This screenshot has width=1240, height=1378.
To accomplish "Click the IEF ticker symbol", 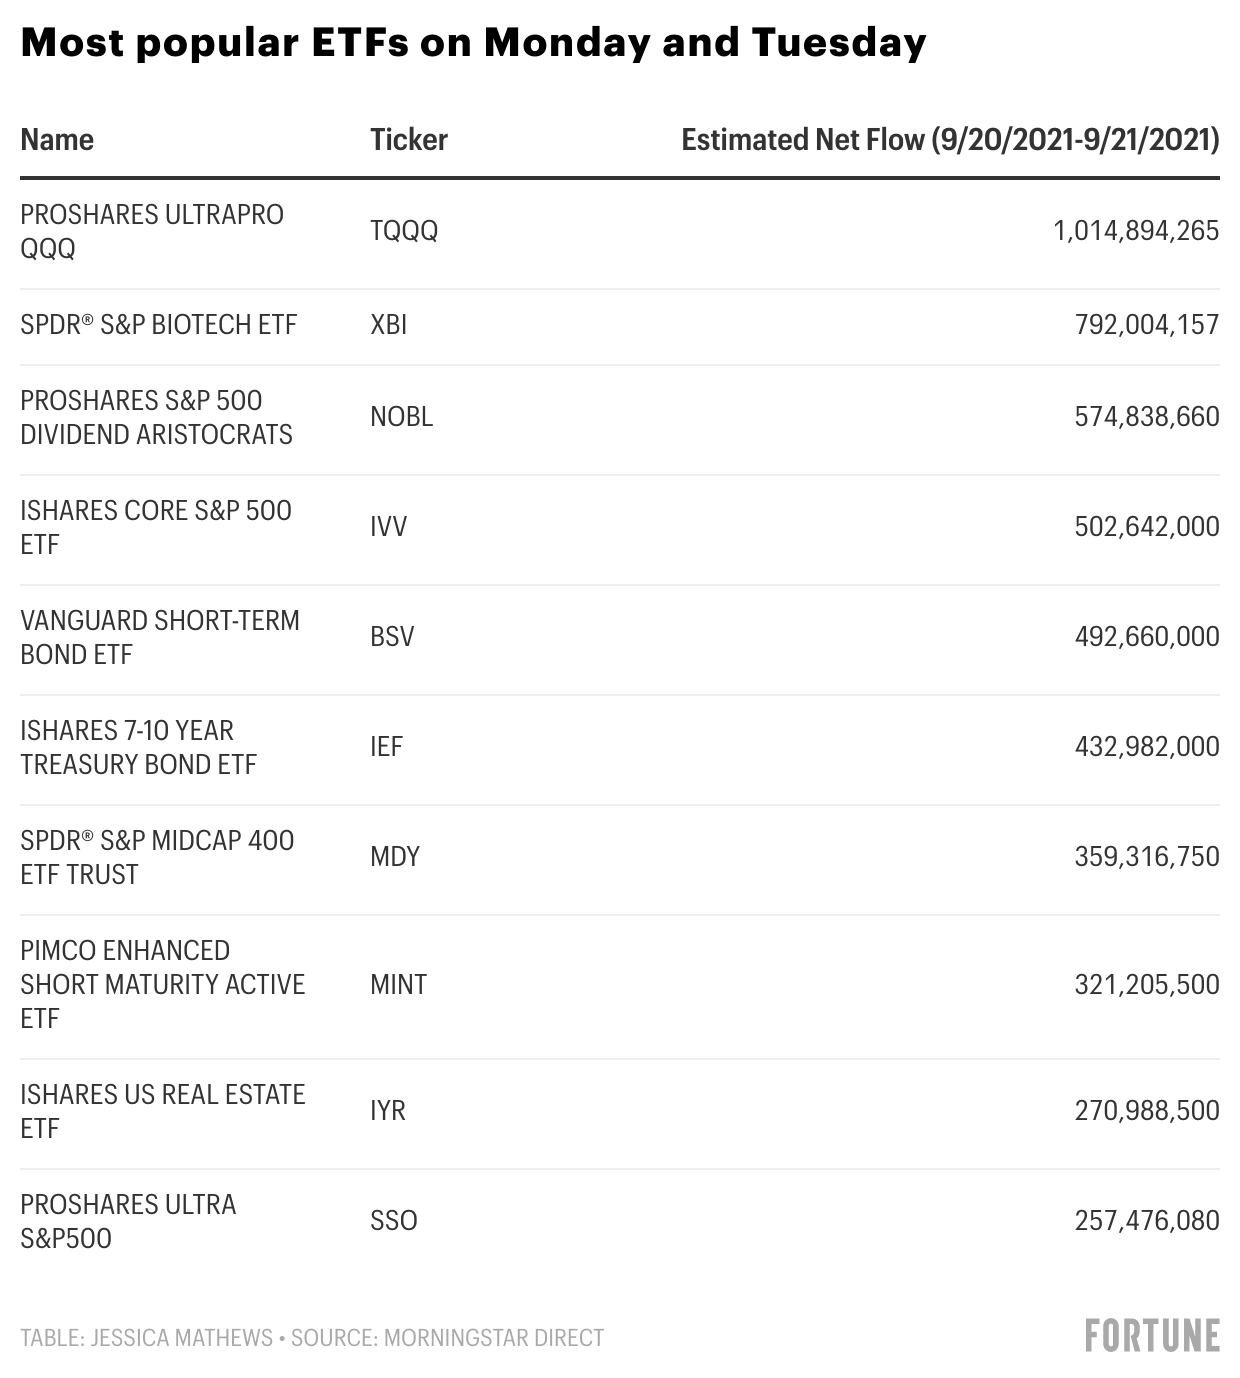I will (386, 747).
